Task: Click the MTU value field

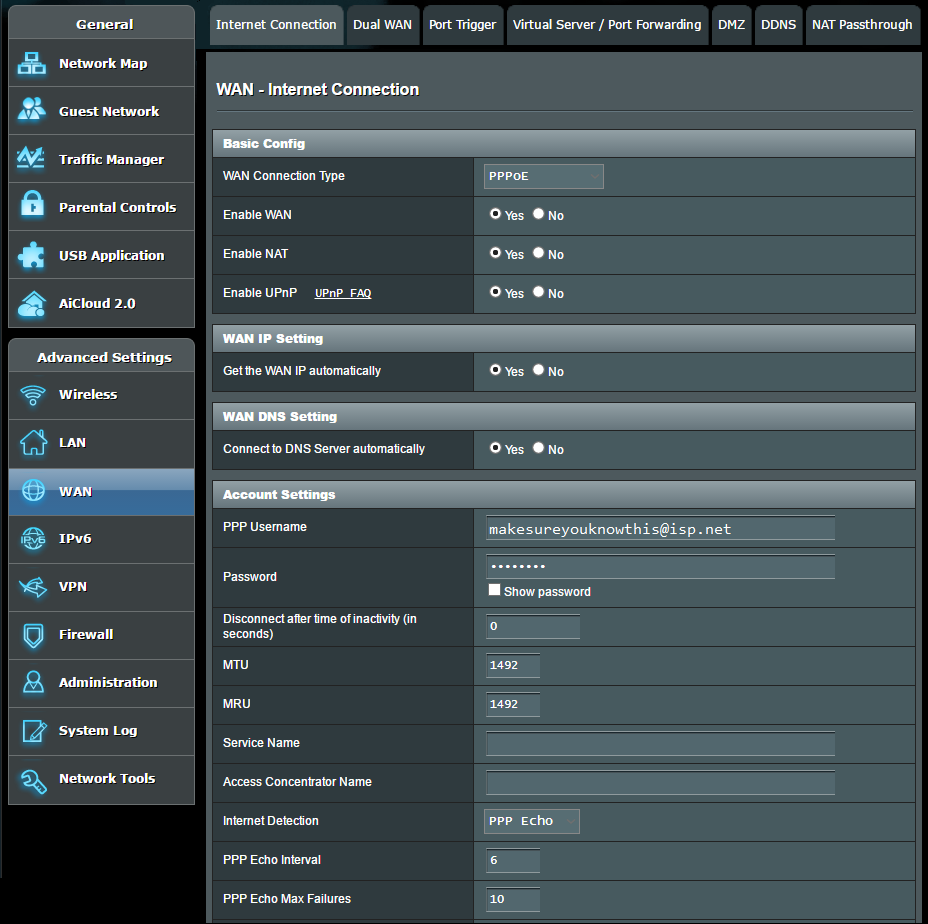Action: point(513,665)
